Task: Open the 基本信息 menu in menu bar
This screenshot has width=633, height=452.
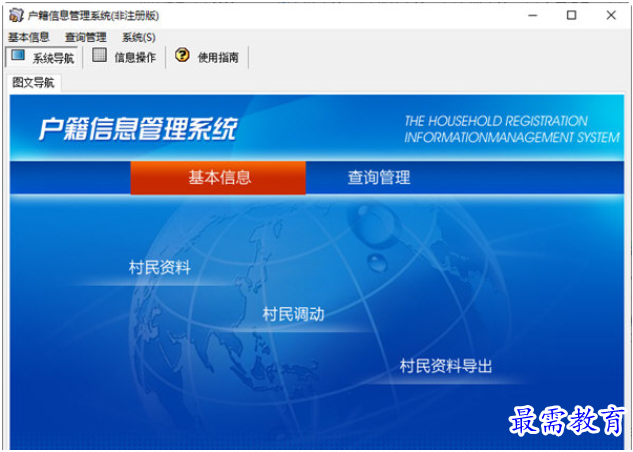Action: tap(29, 38)
